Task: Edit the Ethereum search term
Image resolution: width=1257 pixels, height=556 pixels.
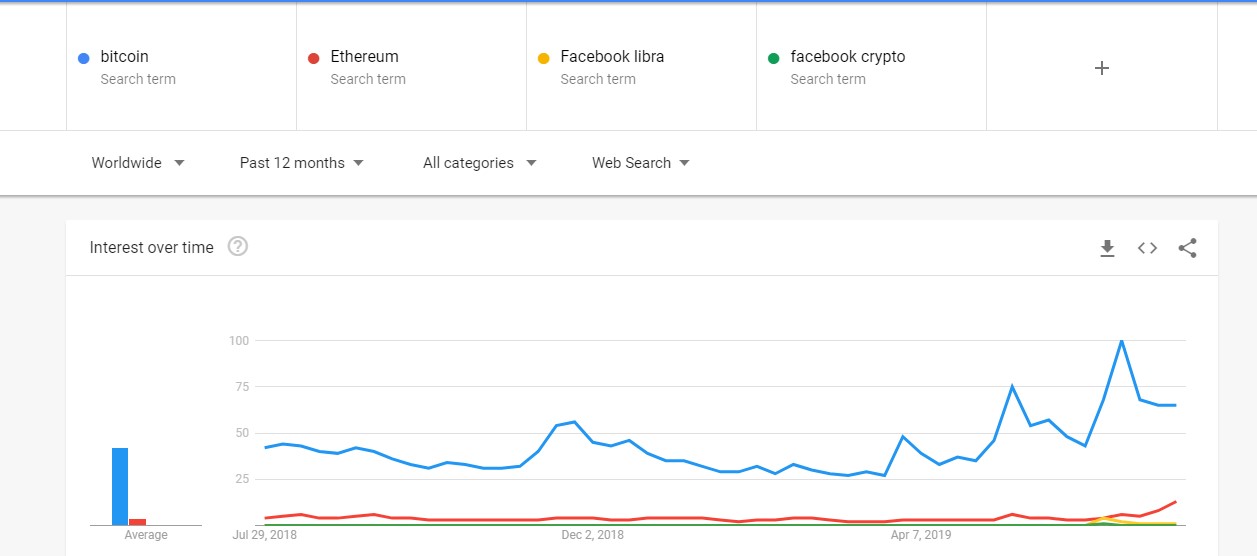Action: coord(364,57)
